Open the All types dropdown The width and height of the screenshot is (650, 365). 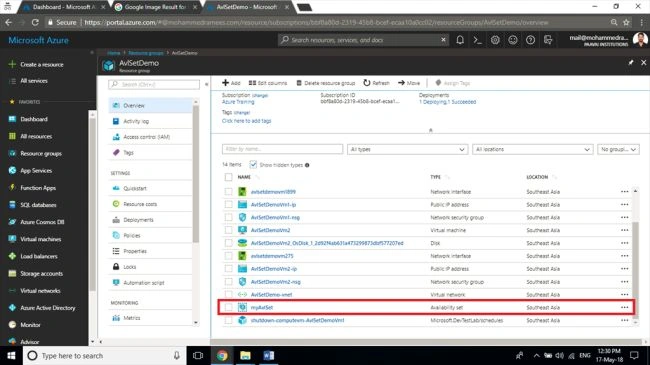[407, 149]
